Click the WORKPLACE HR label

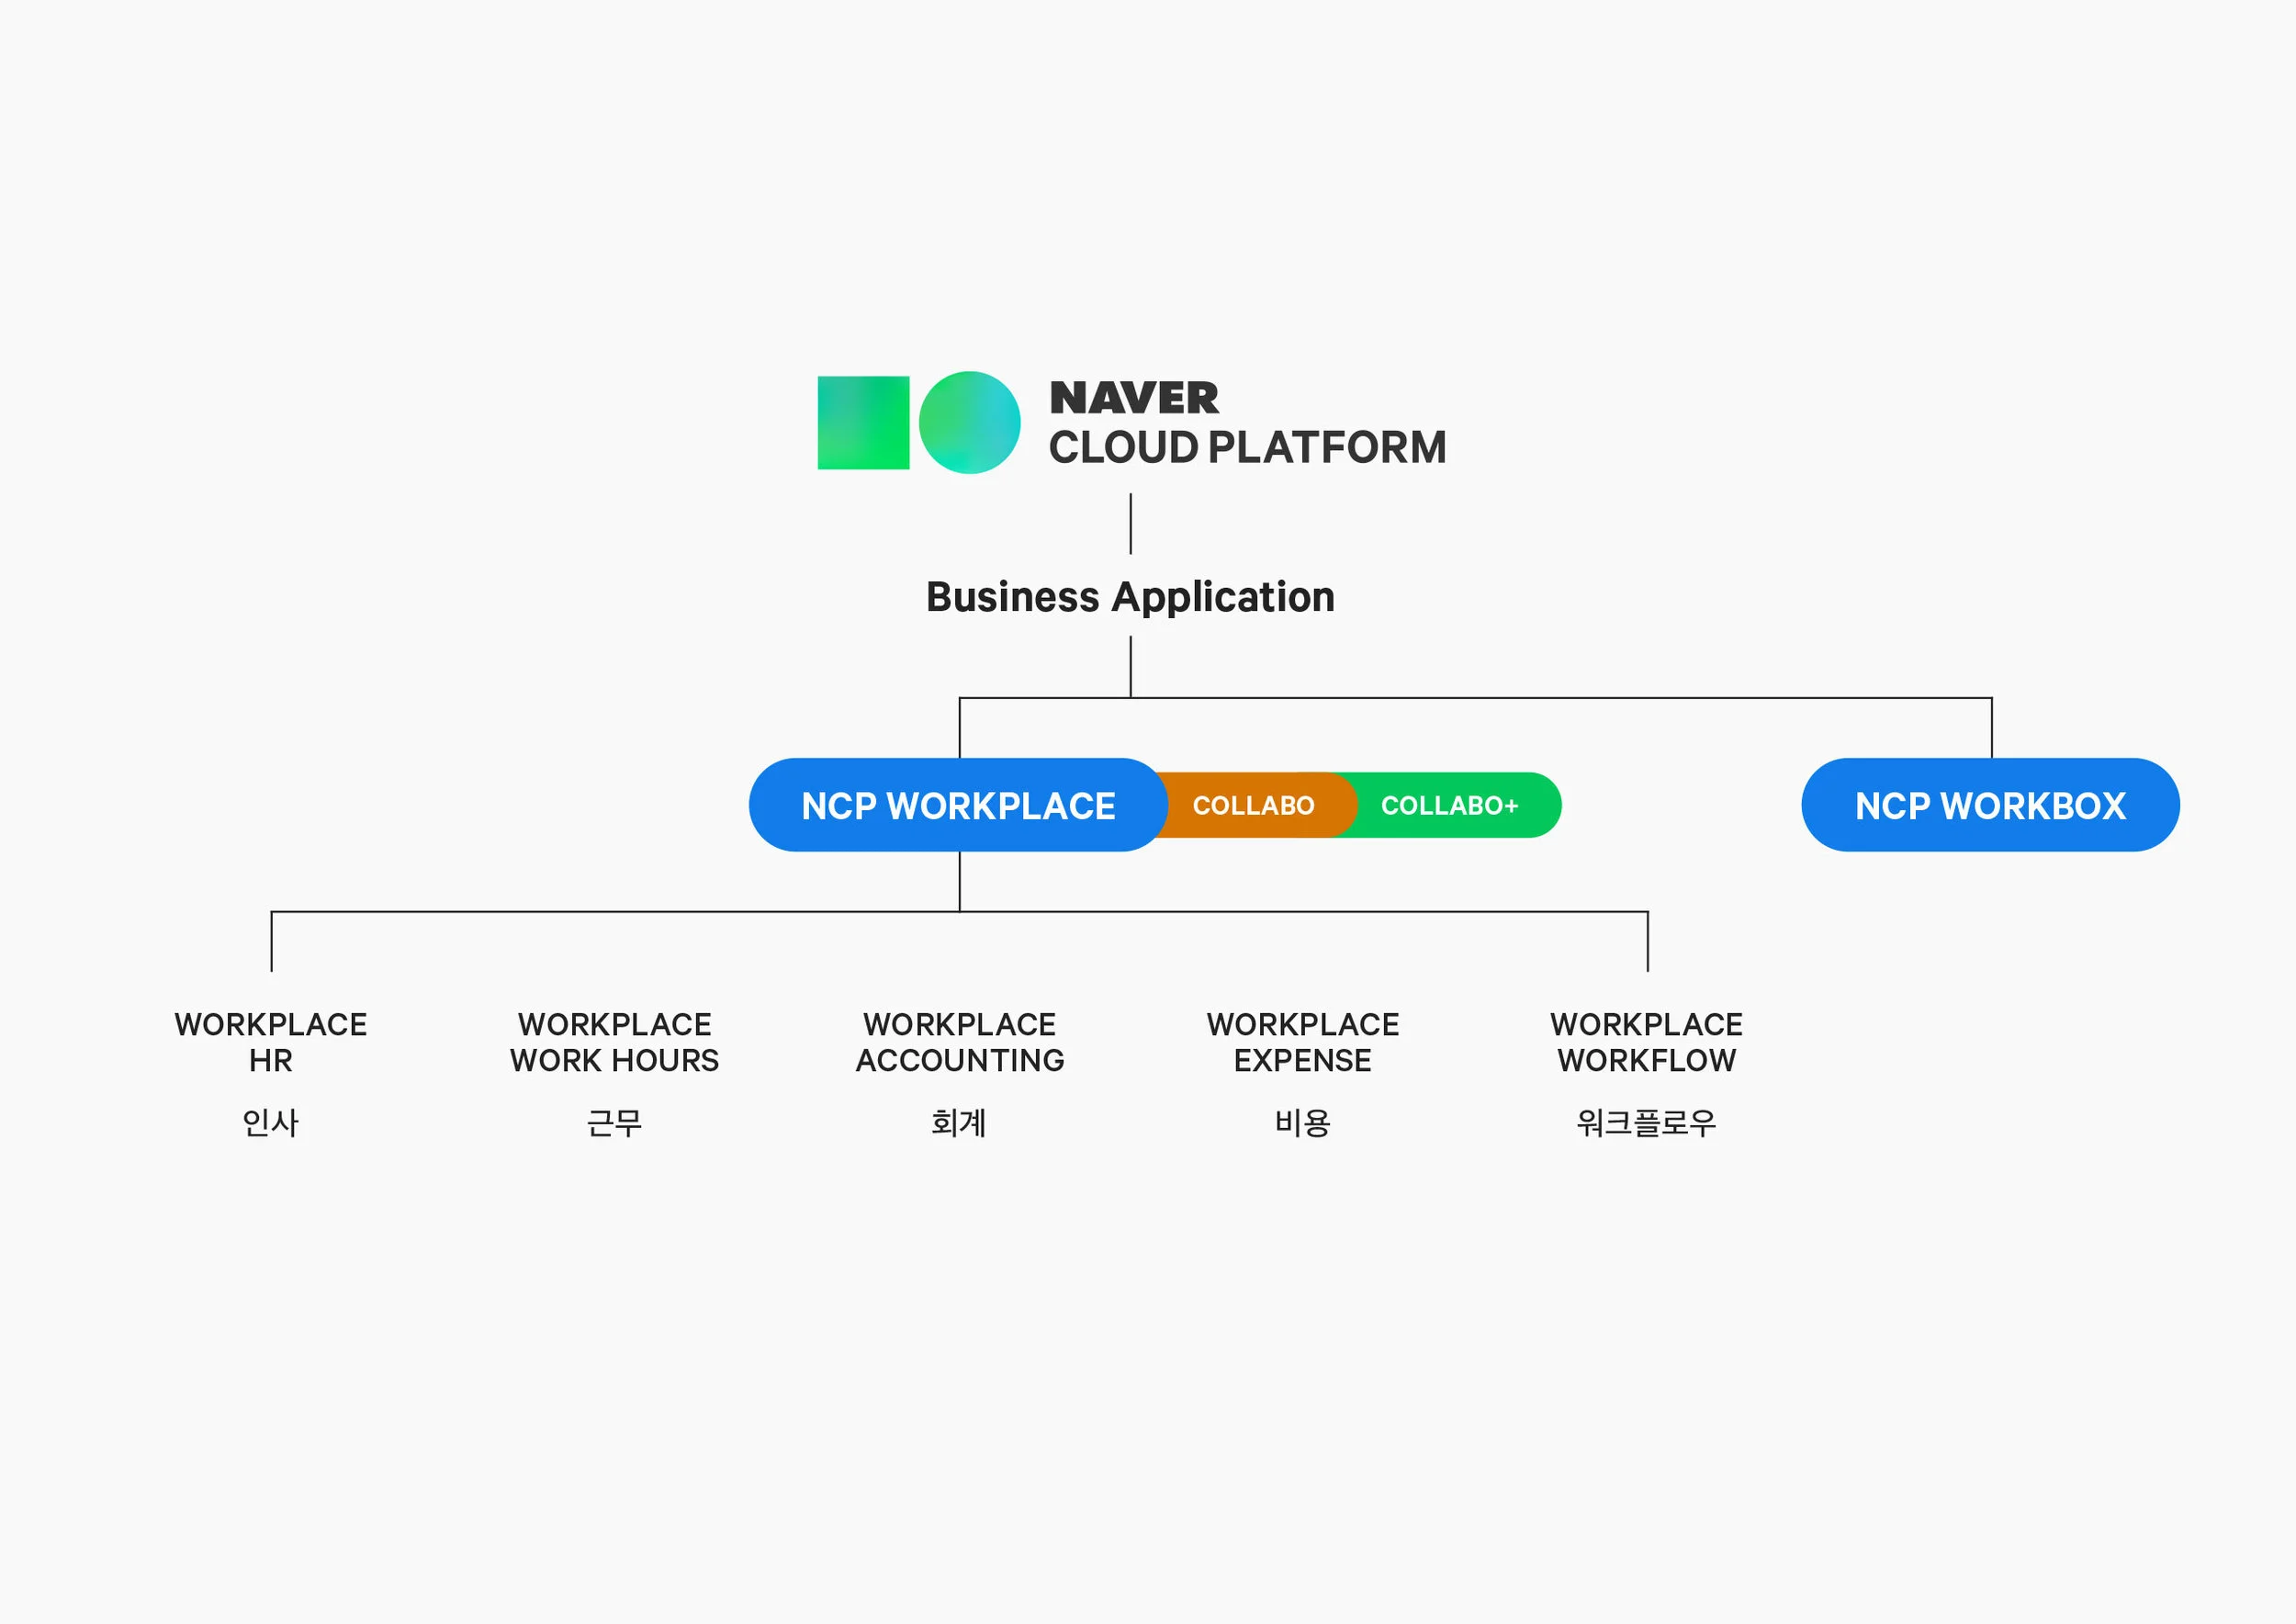271,1042
